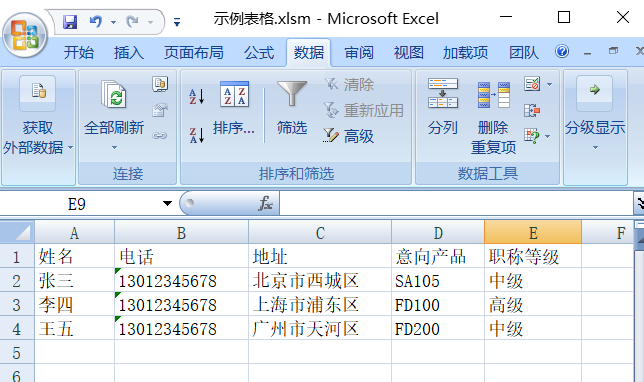Select row 1 header
This screenshot has width=644, height=382.
[x=17, y=257]
